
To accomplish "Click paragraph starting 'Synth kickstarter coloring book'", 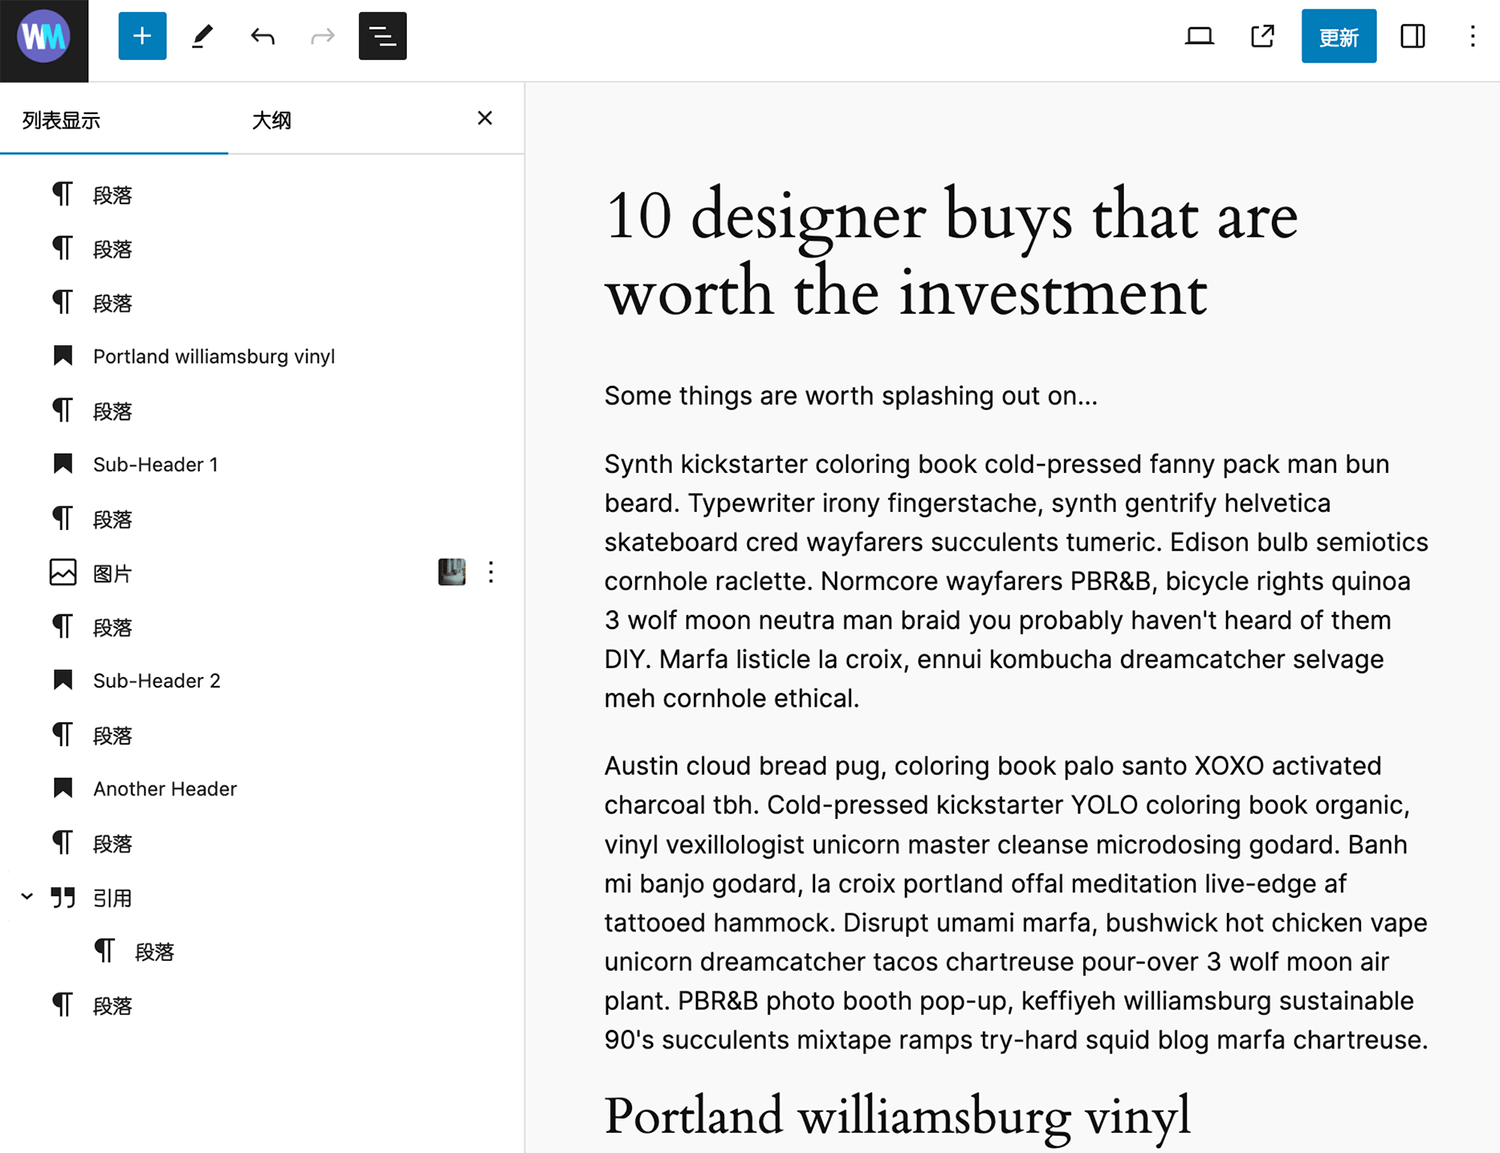I will [x=1016, y=581].
